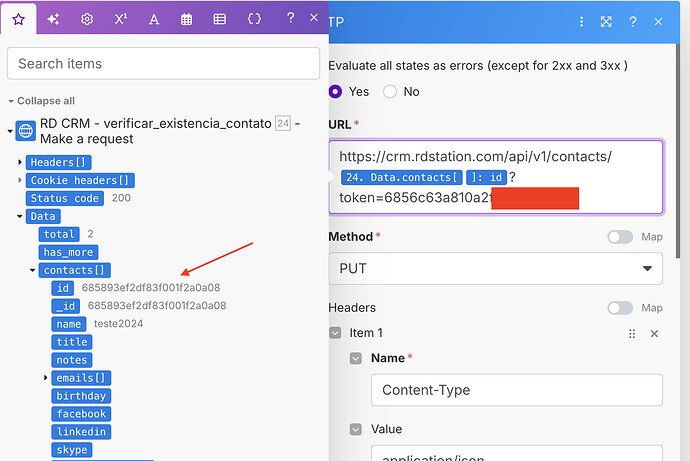Image resolution: width=690 pixels, height=461 pixels.
Task: Grab the Item 1 reorder handle
Action: [632, 334]
